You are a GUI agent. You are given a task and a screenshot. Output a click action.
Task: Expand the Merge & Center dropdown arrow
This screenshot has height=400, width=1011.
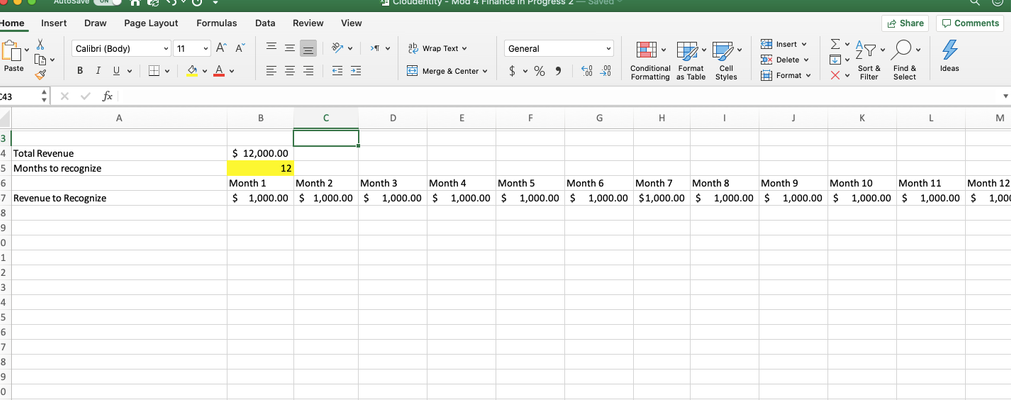[485, 71]
